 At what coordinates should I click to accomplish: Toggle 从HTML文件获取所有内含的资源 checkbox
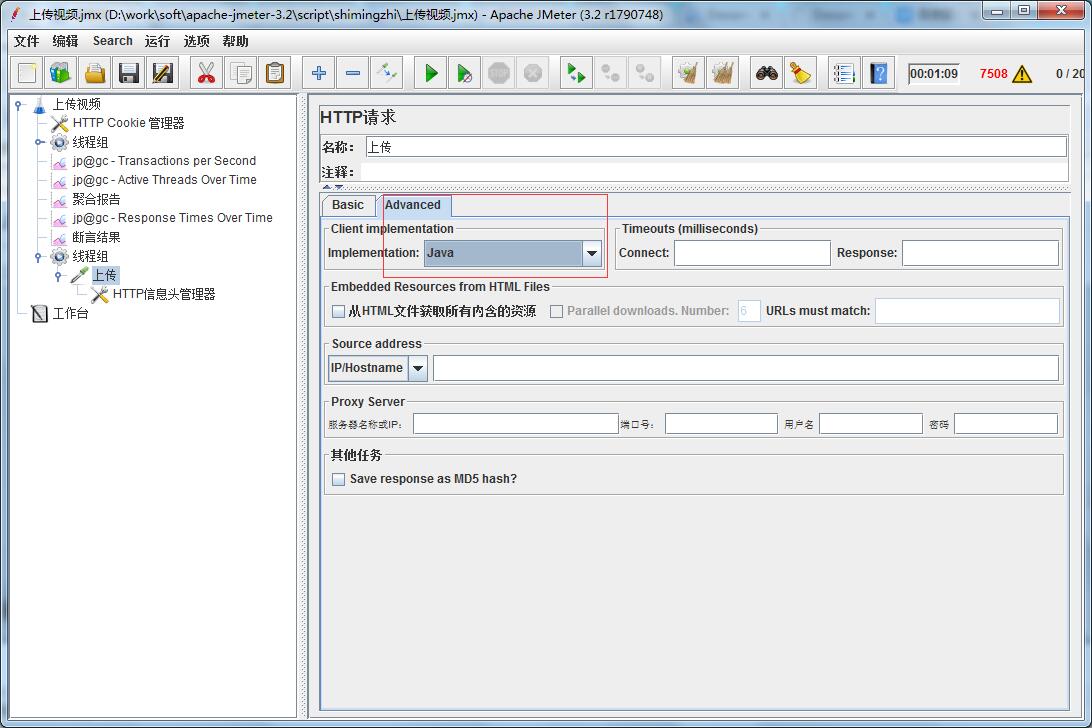click(338, 311)
